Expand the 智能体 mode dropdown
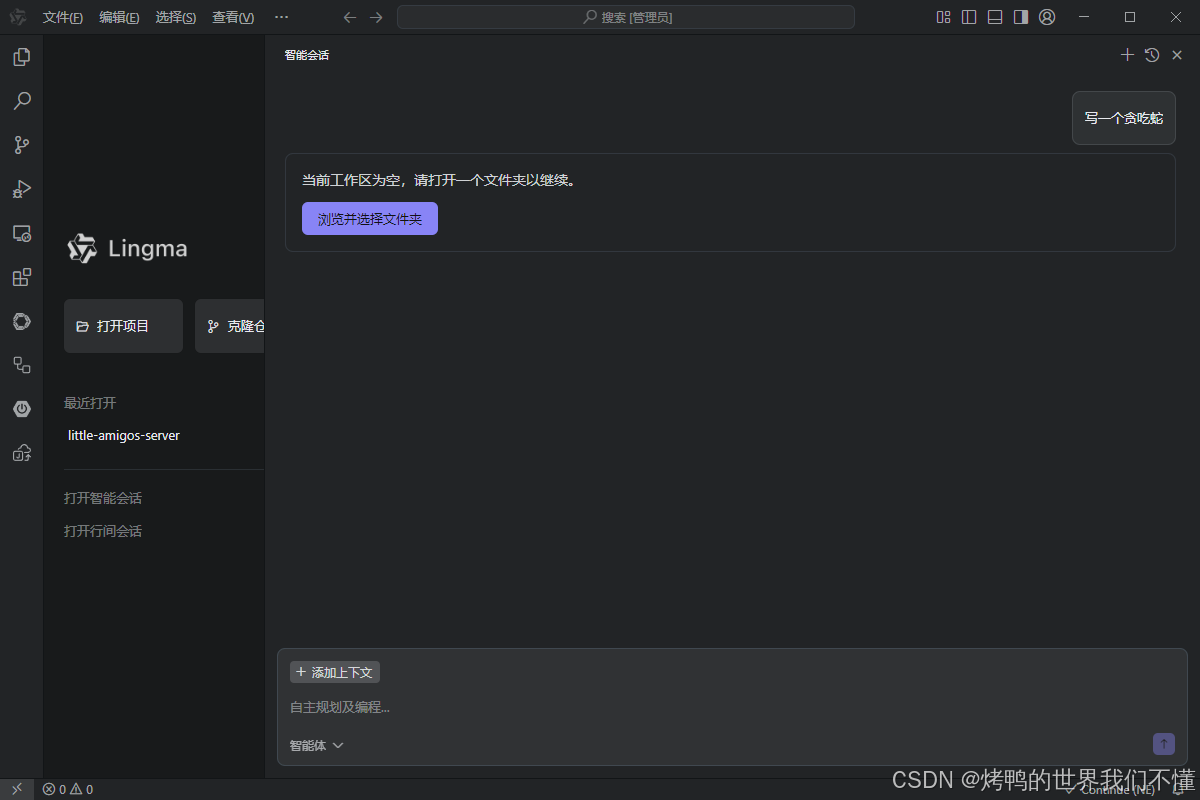The width and height of the screenshot is (1200, 800). click(316, 745)
